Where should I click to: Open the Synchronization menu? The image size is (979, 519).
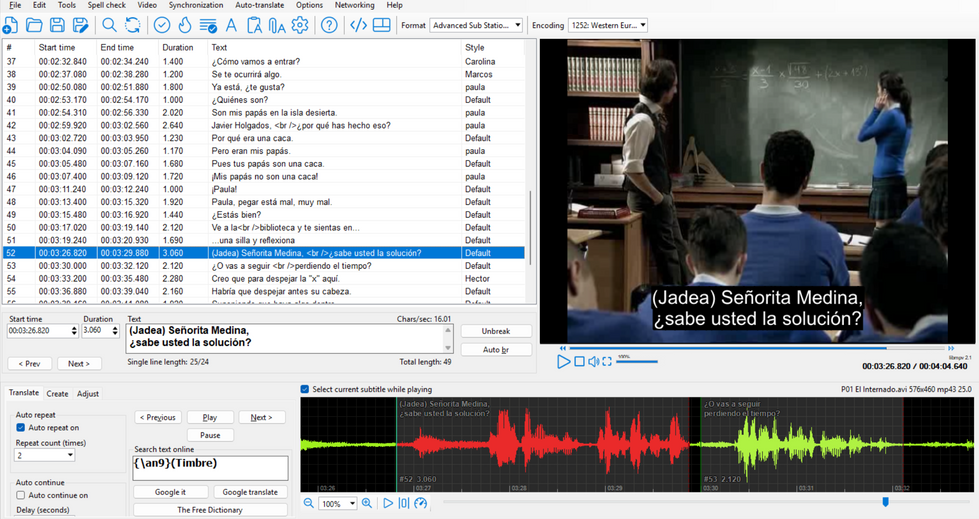[195, 5]
